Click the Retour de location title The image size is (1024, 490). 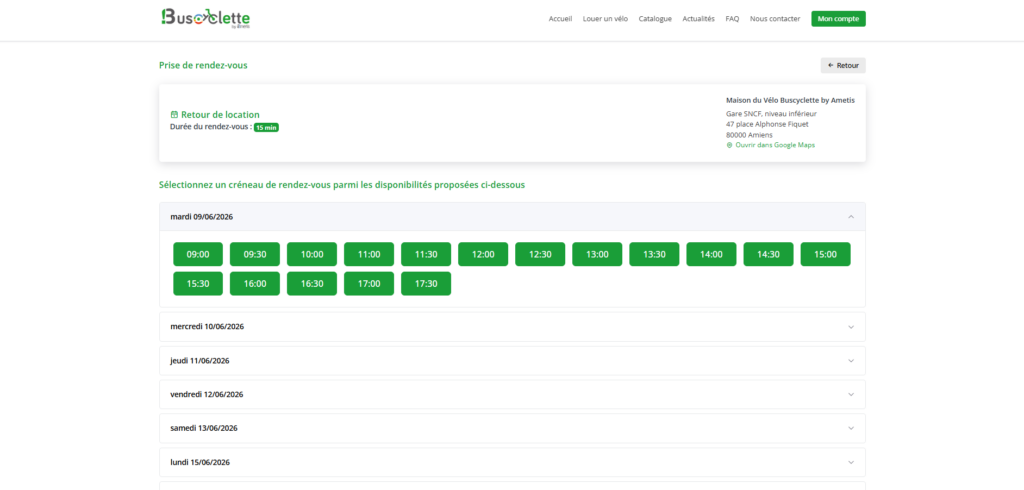click(220, 114)
